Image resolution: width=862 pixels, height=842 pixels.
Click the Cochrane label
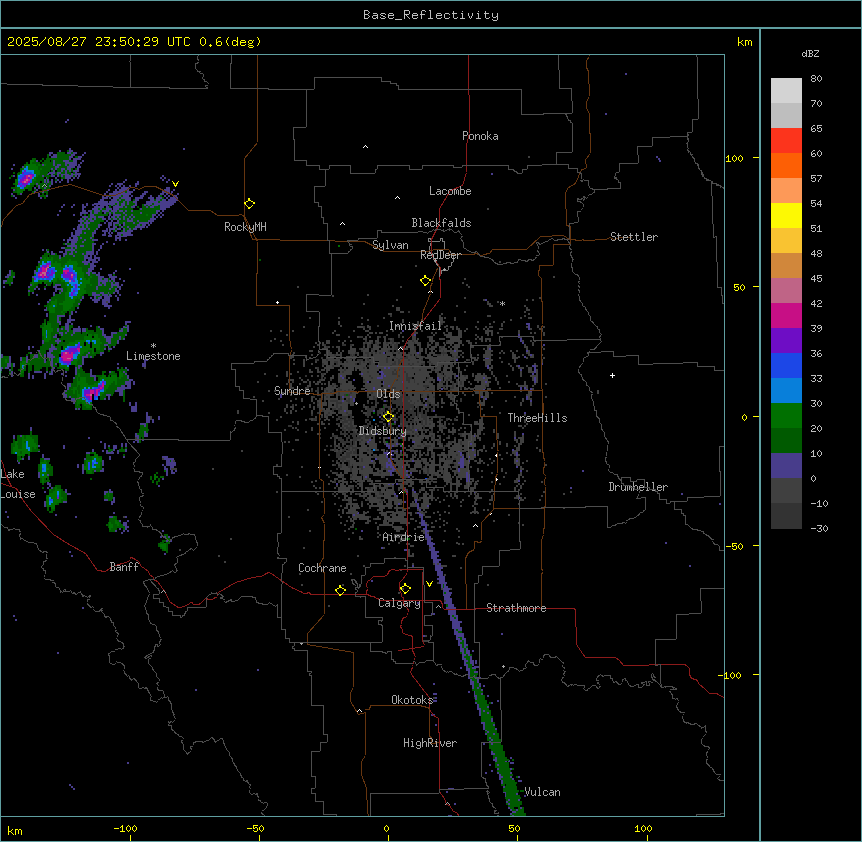pyautogui.click(x=322, y=568)
